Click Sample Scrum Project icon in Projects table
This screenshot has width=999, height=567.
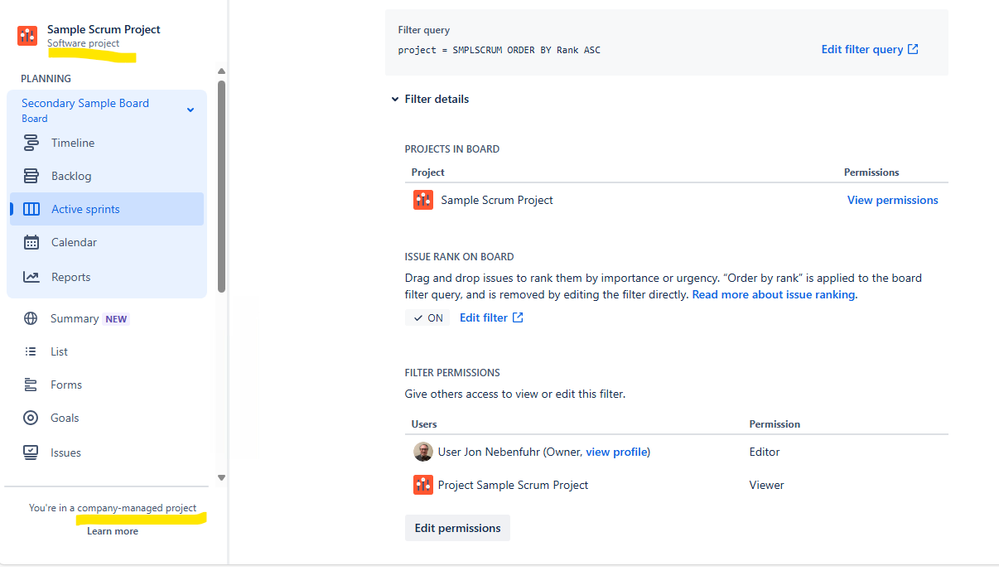click(423, 200)
